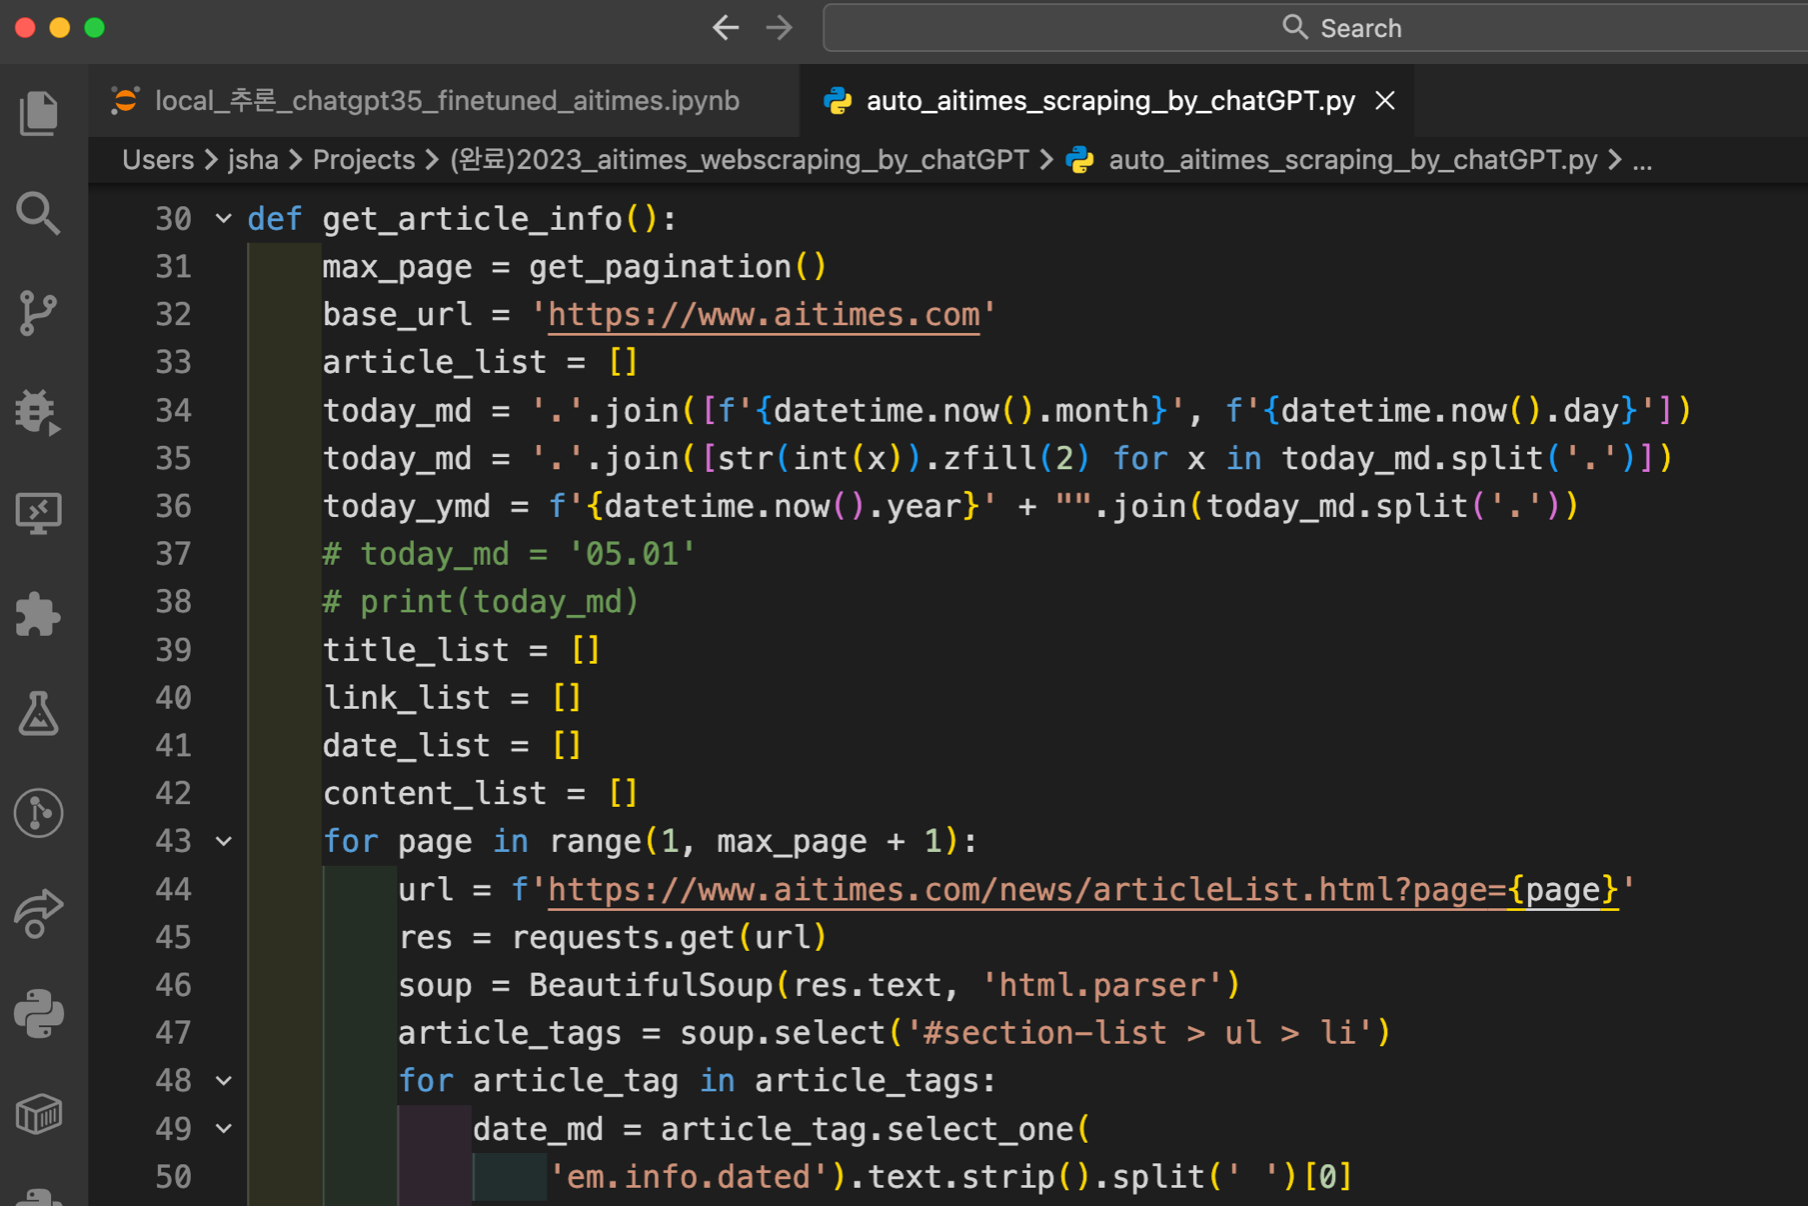The width and height of the screenshot is (1808, 1208).
Task: Click the article_list variable on line 33
Action: pyautogui.click(x=435, y=362)
